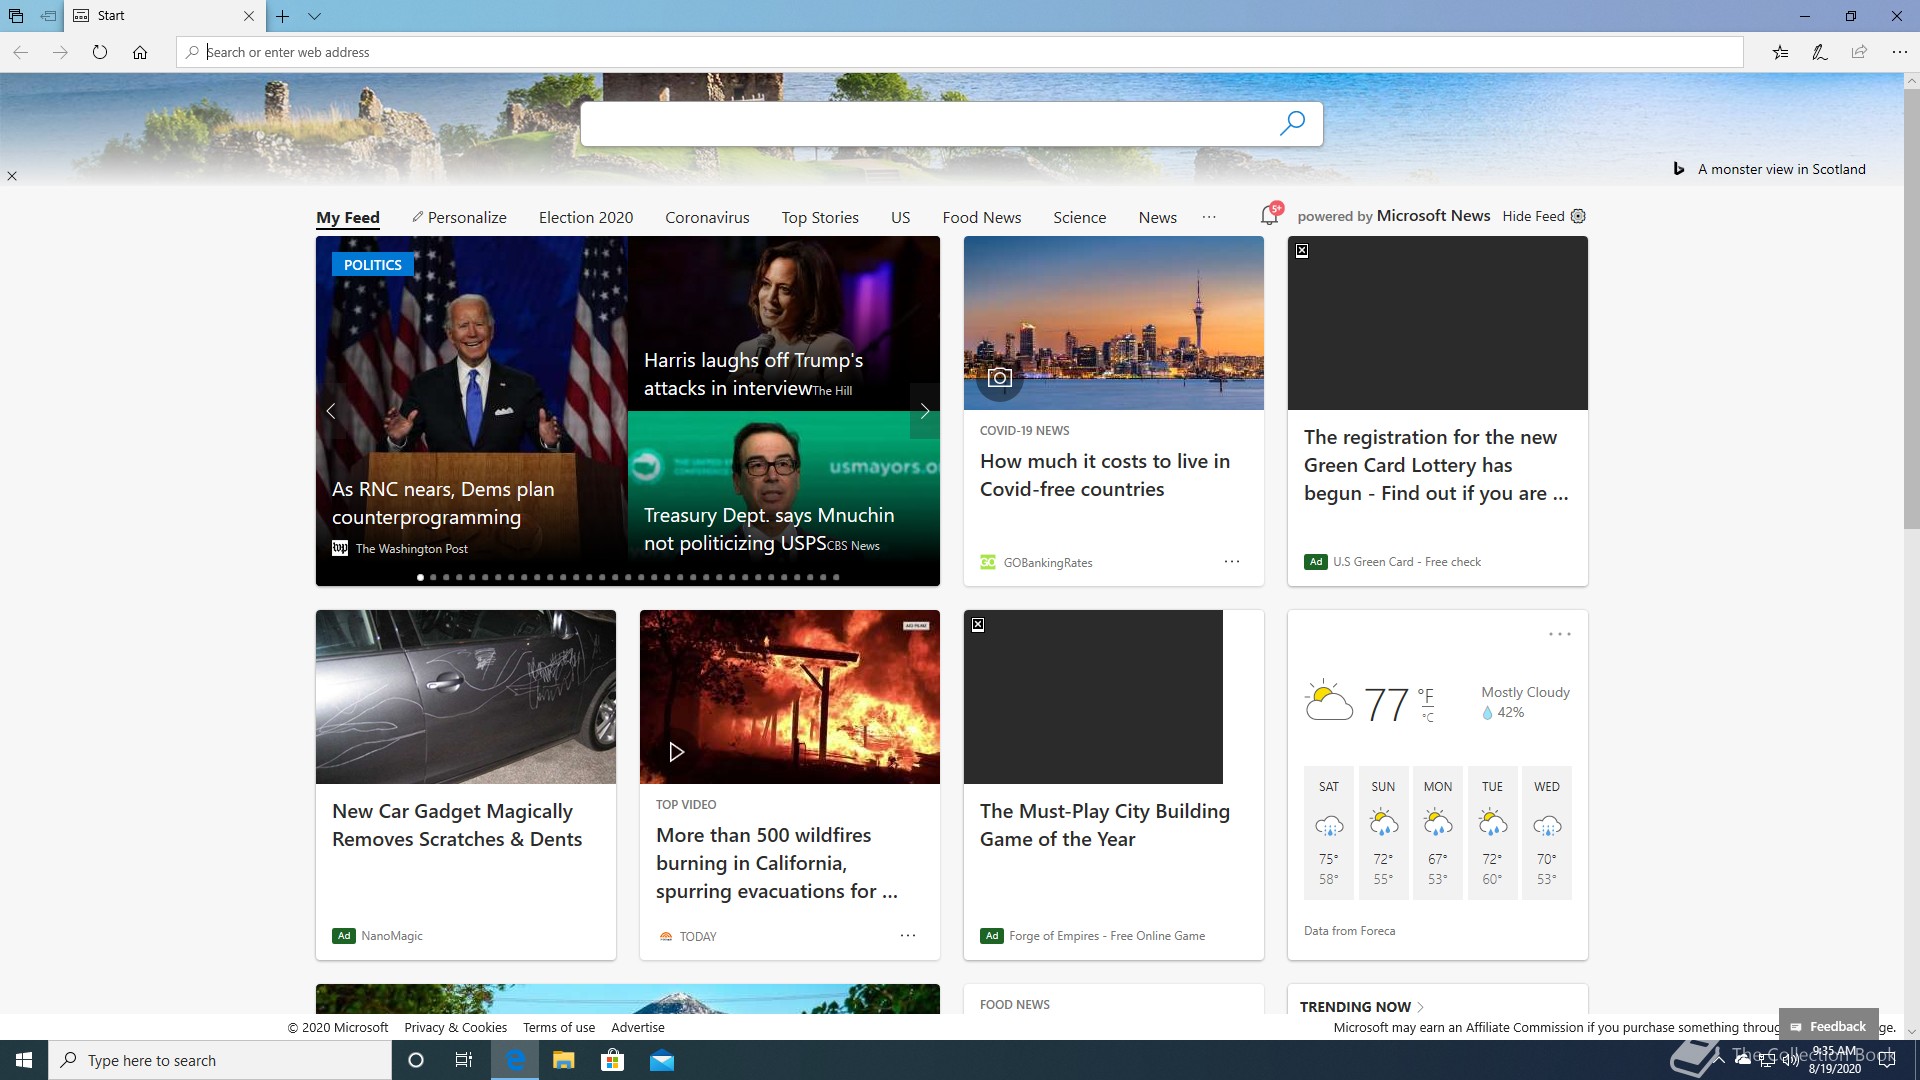This screenshot has height=1080, width=1920.
Task: Open weather card options ellipsis
Action: (x=1560, y=634)
